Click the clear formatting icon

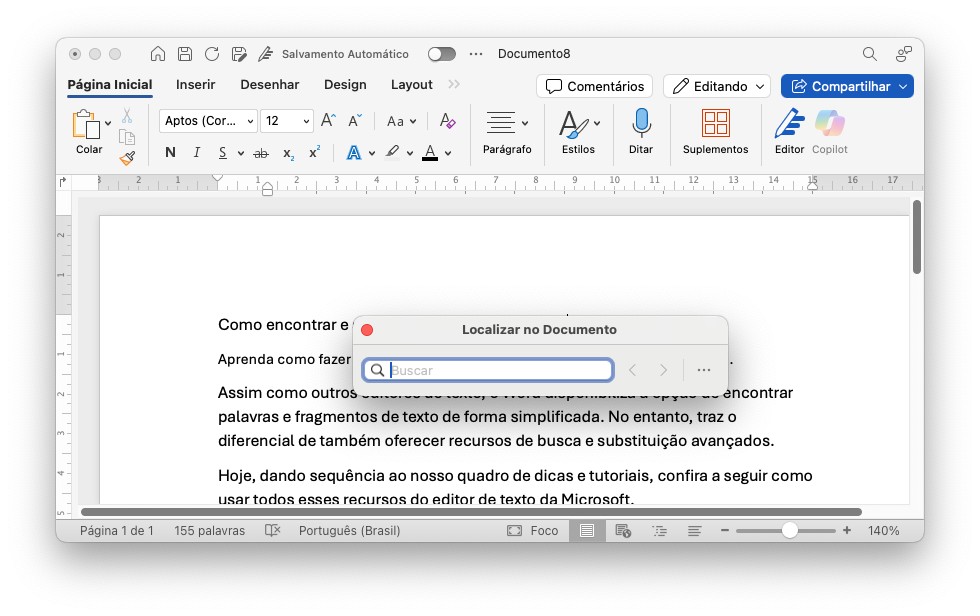coord(447,121)
